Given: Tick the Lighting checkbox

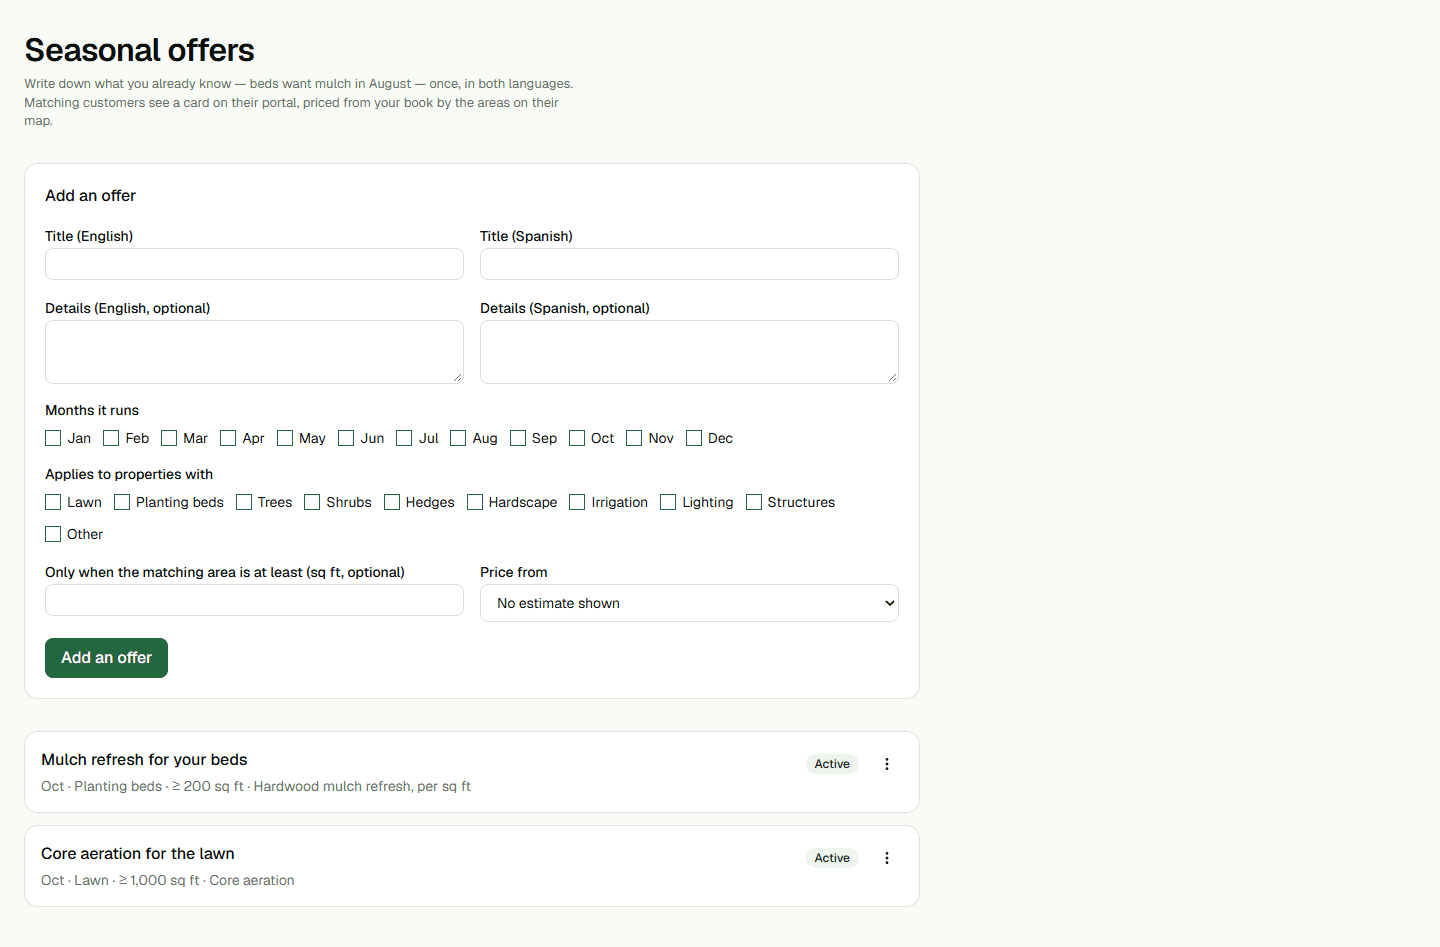Looking at the screenshot, I should click(668, 502).
